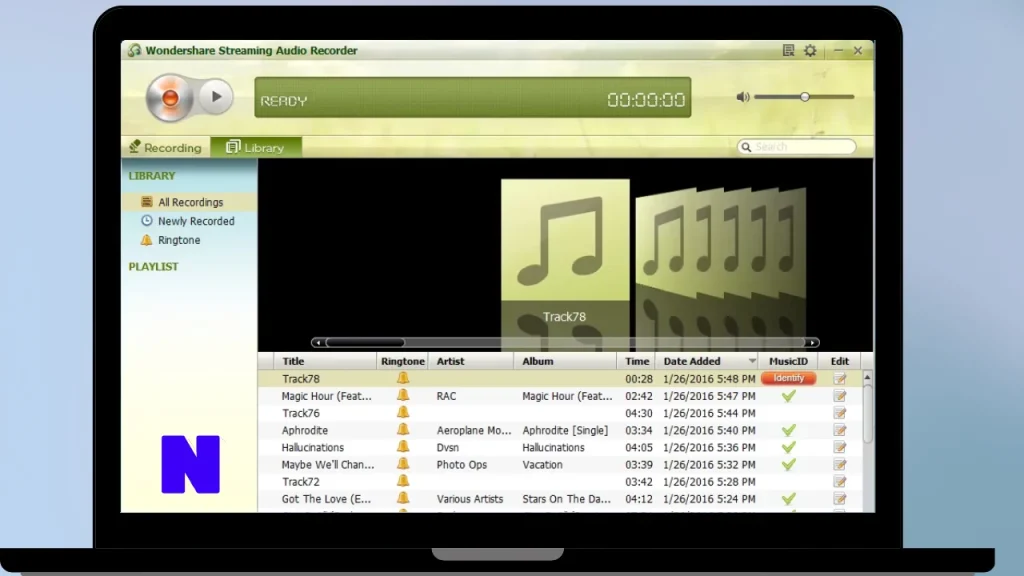Screen dimensions: 1024x576
Task: Select the Track72 title in list
Action: tap(300, 481)
